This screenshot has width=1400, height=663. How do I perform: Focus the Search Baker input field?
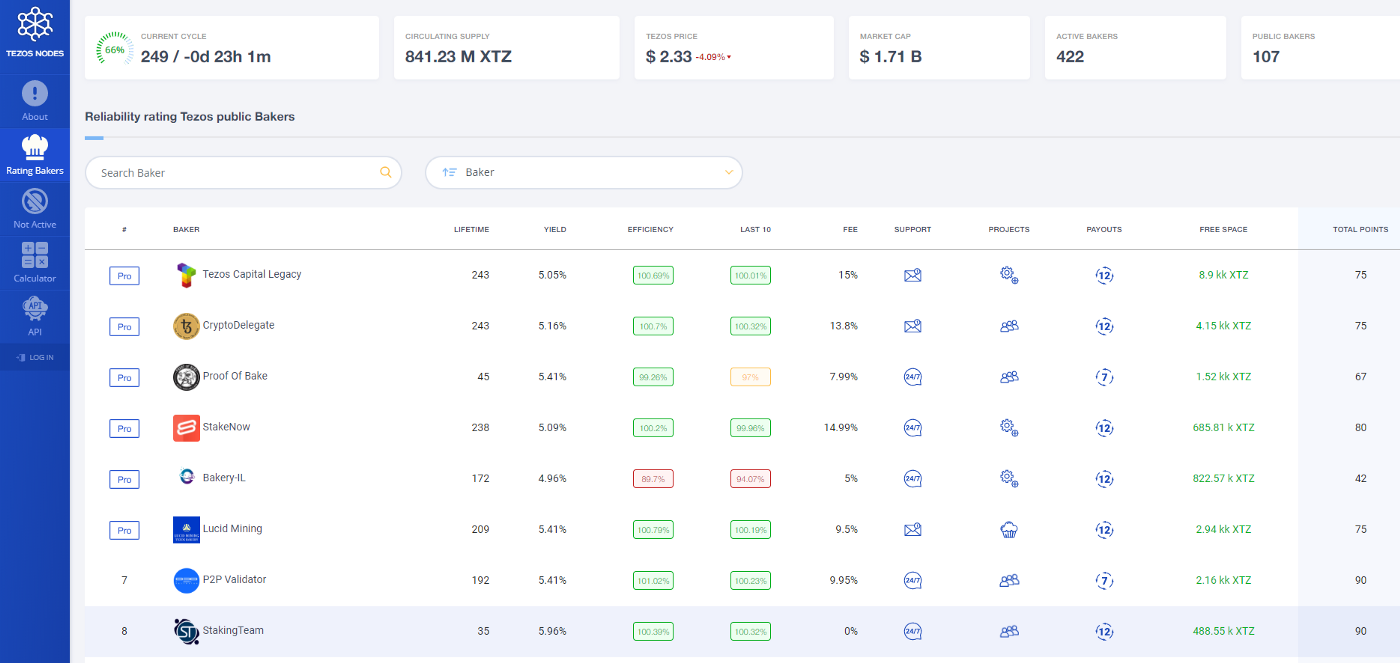[243, 172]
